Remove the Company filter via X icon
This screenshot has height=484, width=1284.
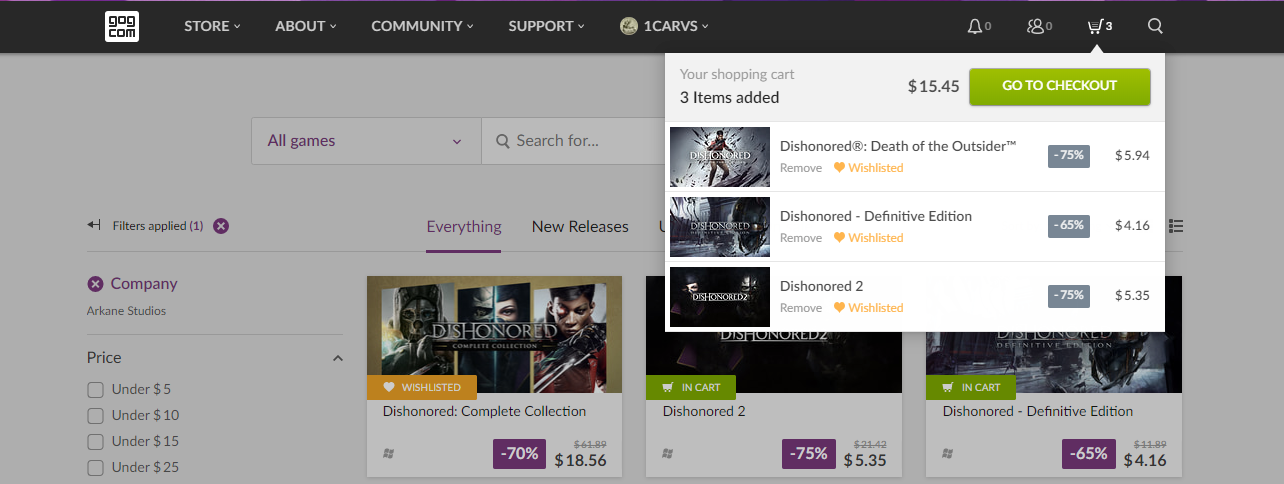(x=95, y=284)
